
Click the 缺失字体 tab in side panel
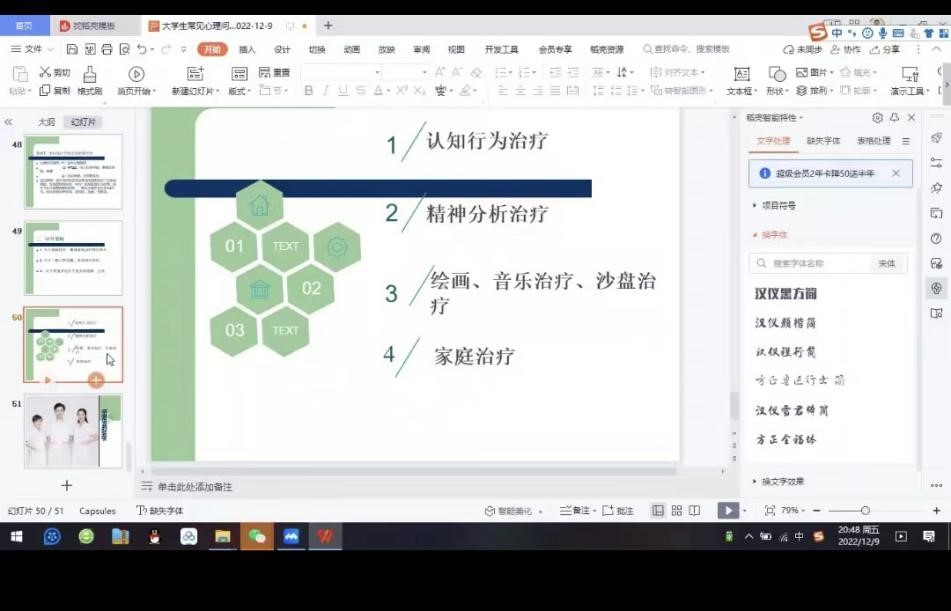click(823, 141)
